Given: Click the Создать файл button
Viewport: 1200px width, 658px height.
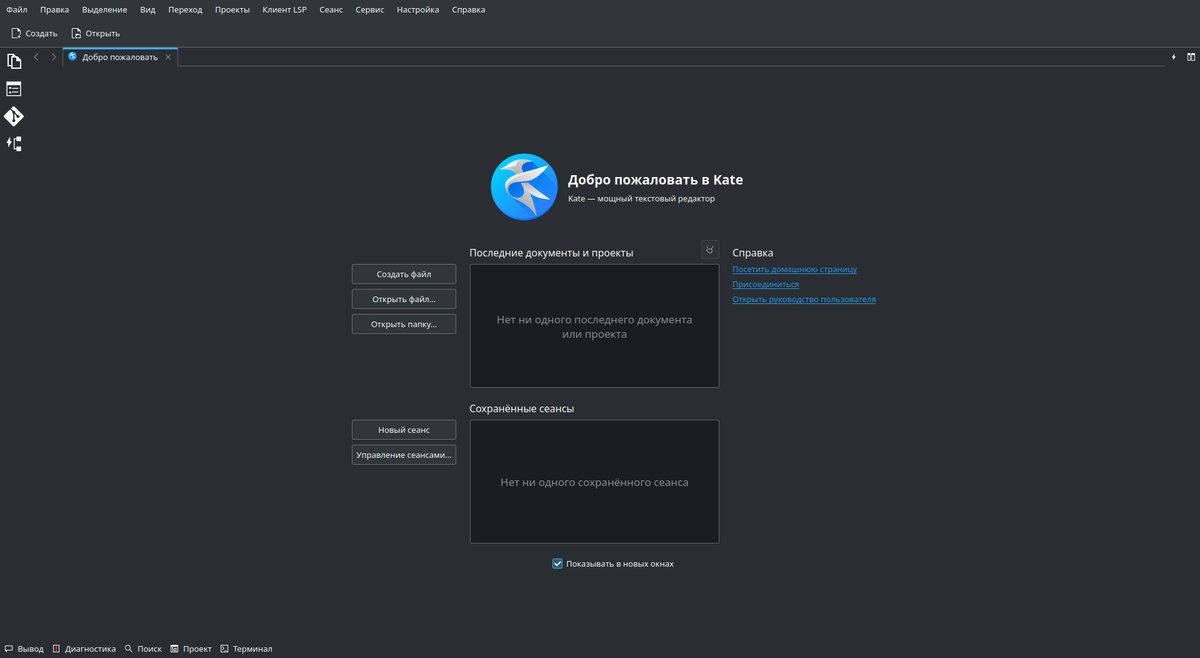Looking at the screenshot, I should 404,274.
